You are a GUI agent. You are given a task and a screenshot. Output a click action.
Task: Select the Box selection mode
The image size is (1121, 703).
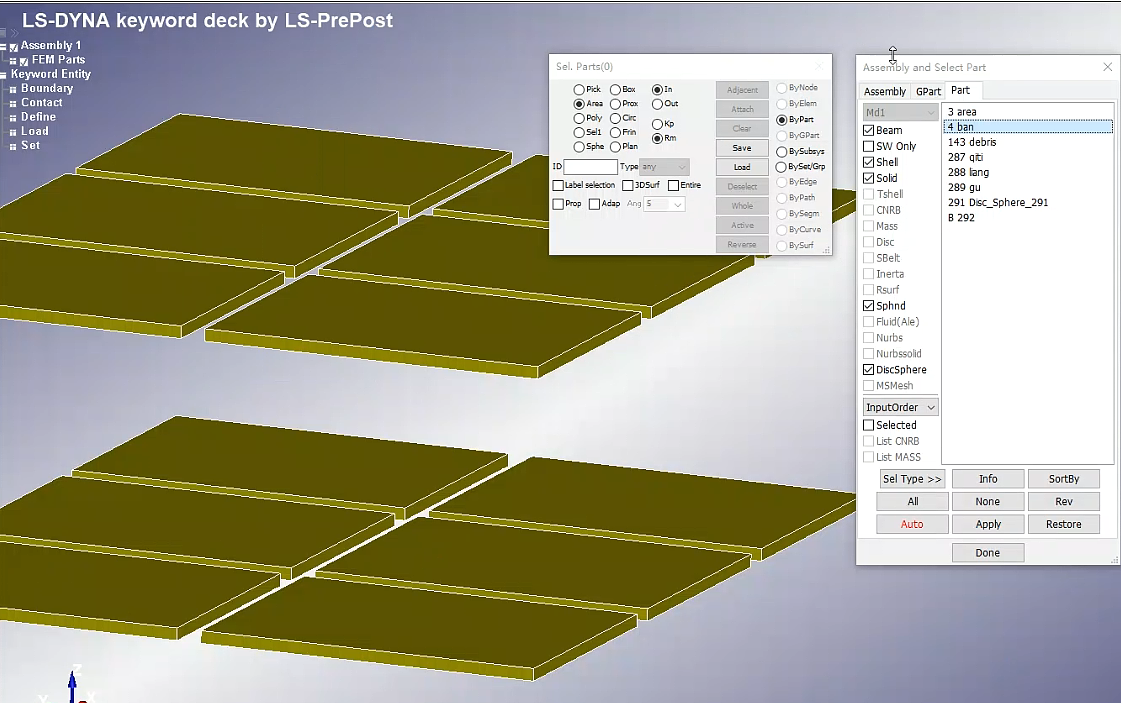[x=615, y=89]
